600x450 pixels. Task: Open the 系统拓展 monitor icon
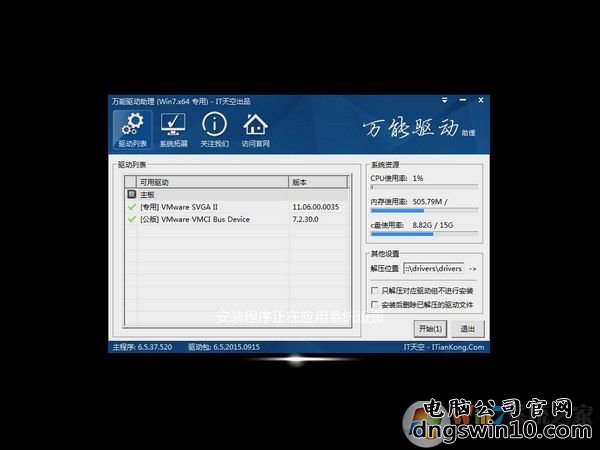point(173,130)
